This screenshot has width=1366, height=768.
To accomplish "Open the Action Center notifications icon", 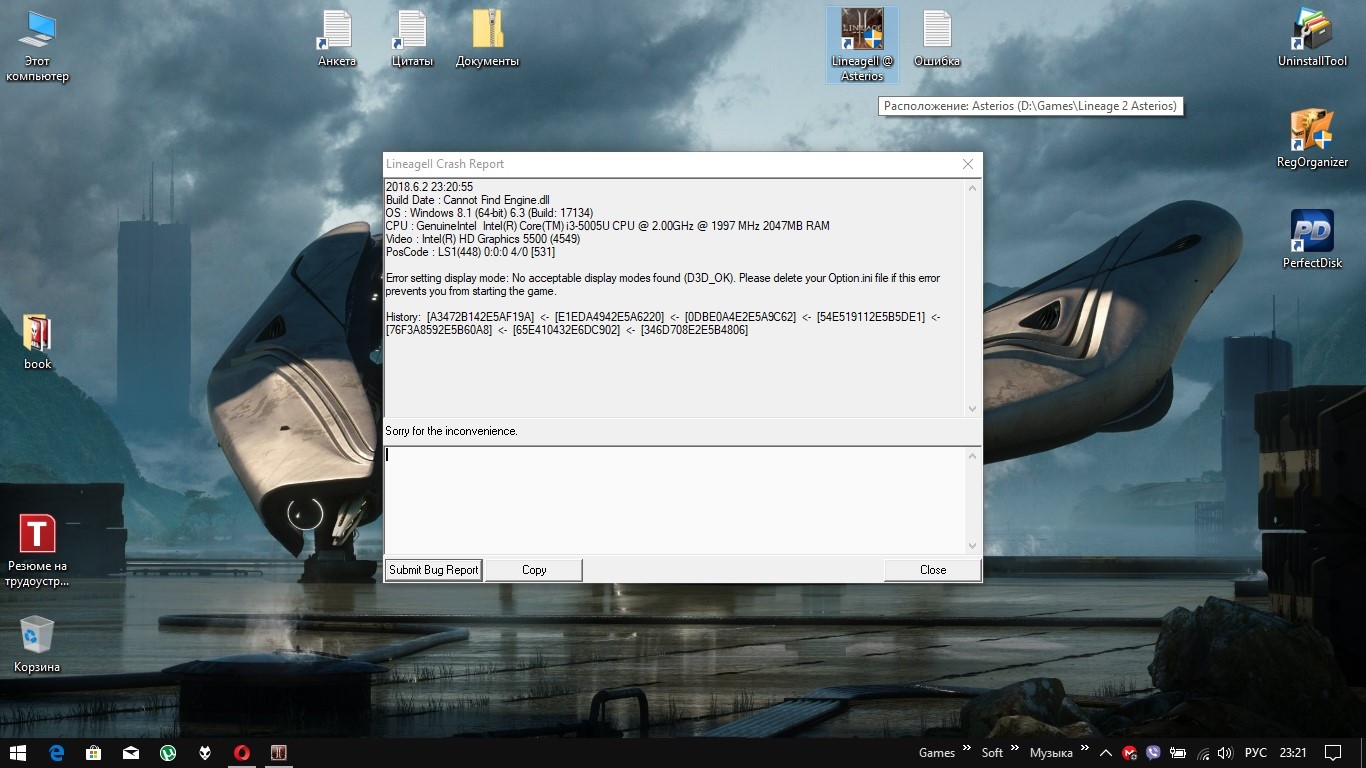I will (x=1333, y=753).
